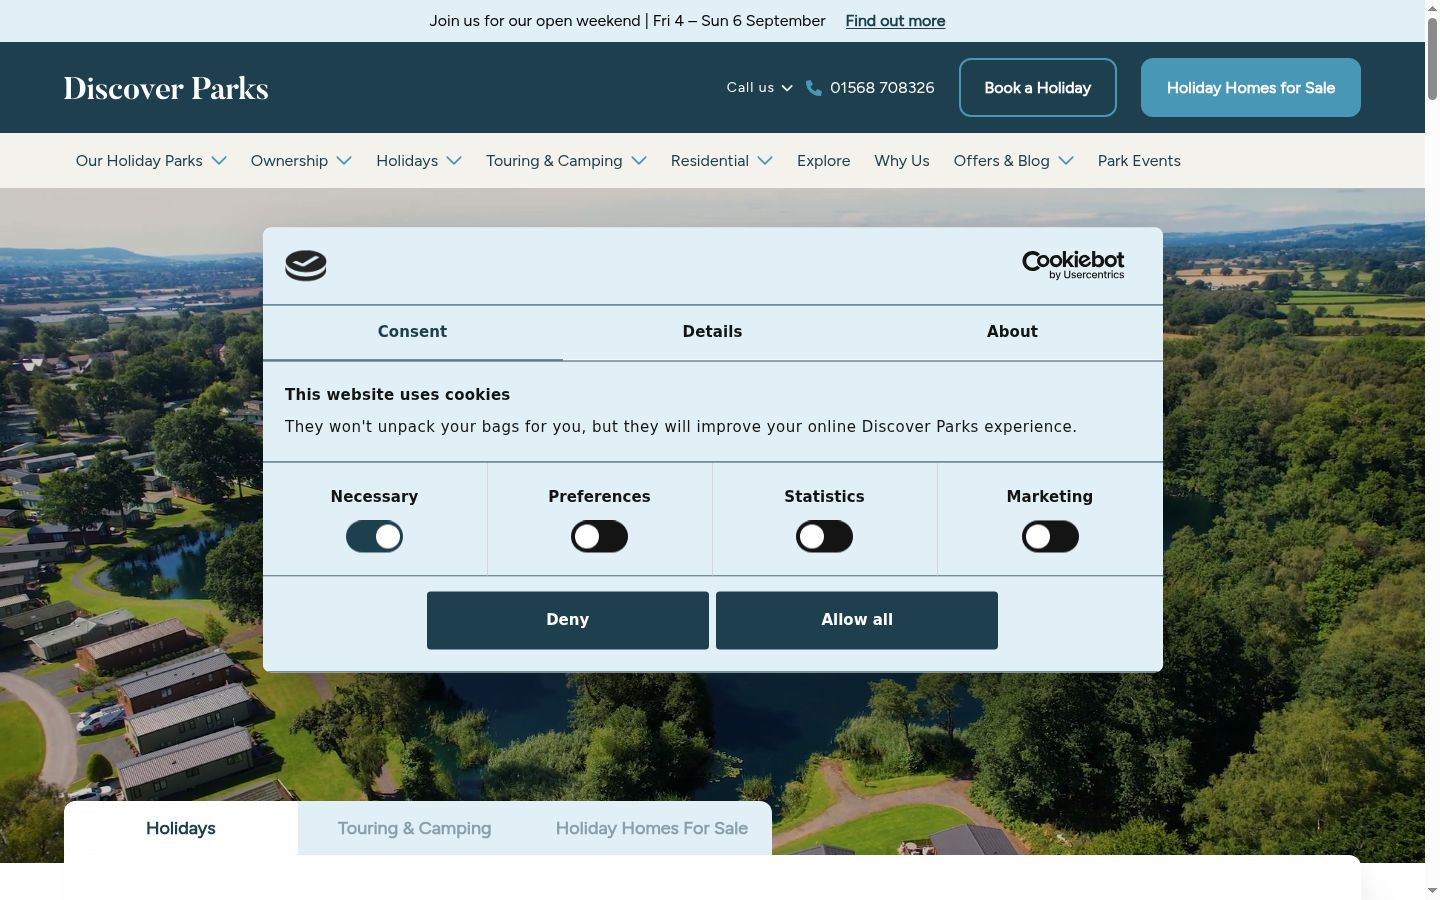Expand the Call us dropdown
The height and width of the screenshot is (900, 1440).
click(760, 88)
